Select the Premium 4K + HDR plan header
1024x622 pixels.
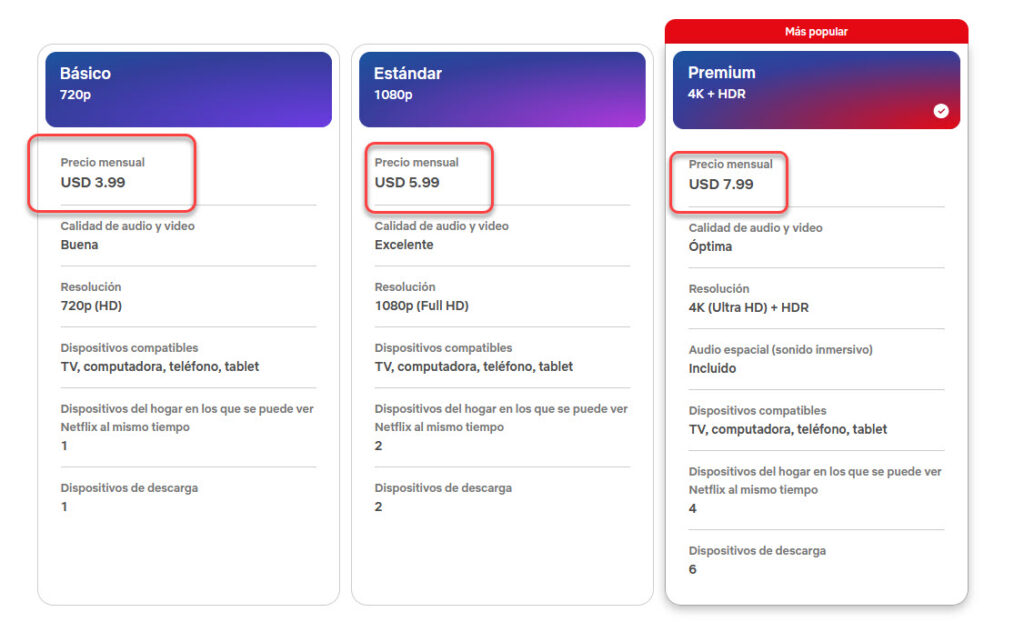tap(815, 90)
